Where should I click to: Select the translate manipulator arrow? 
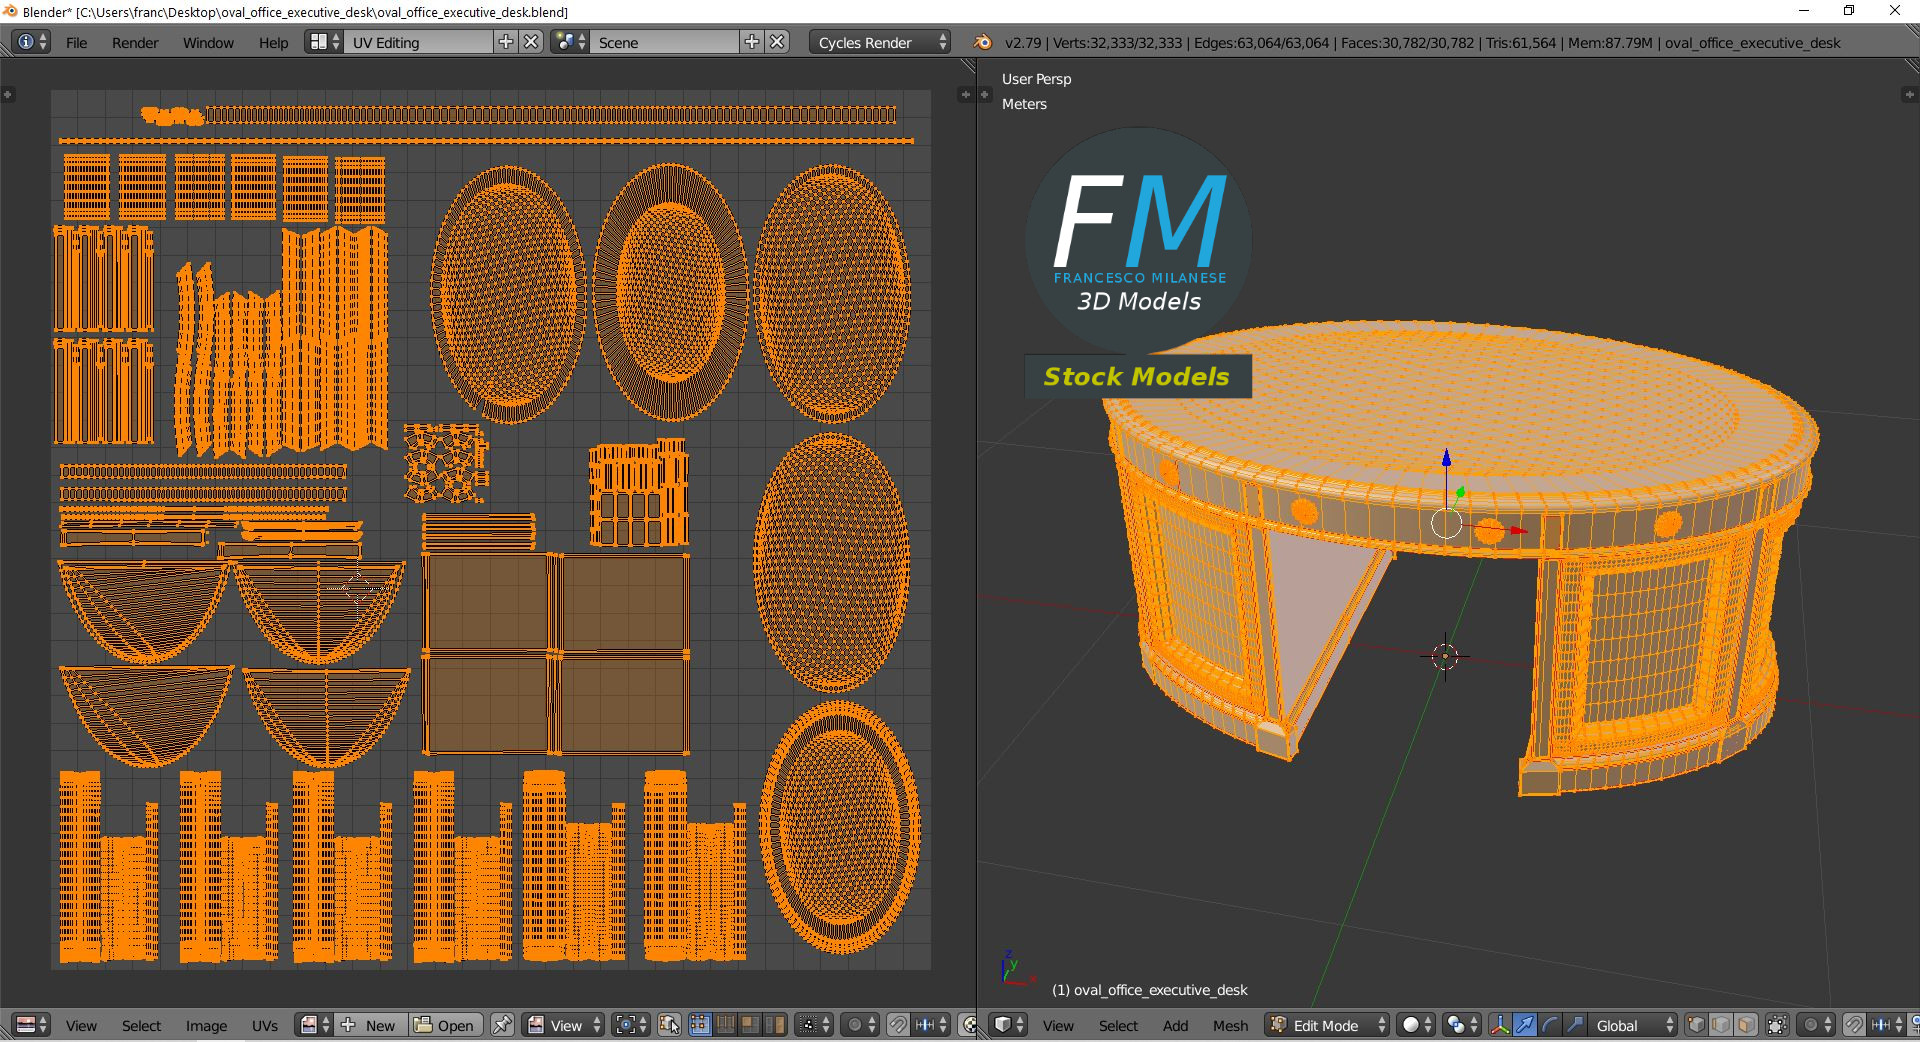1524,1025
